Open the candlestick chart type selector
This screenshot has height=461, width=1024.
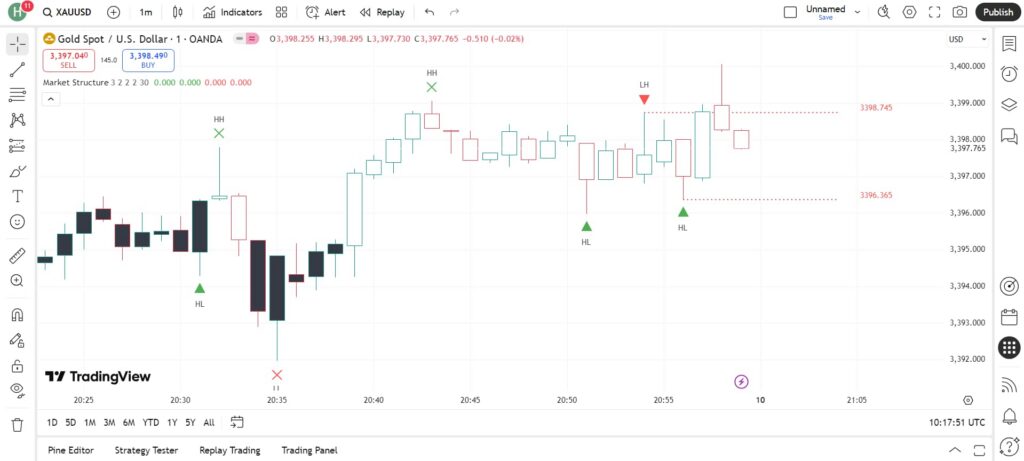pos(178,12)
